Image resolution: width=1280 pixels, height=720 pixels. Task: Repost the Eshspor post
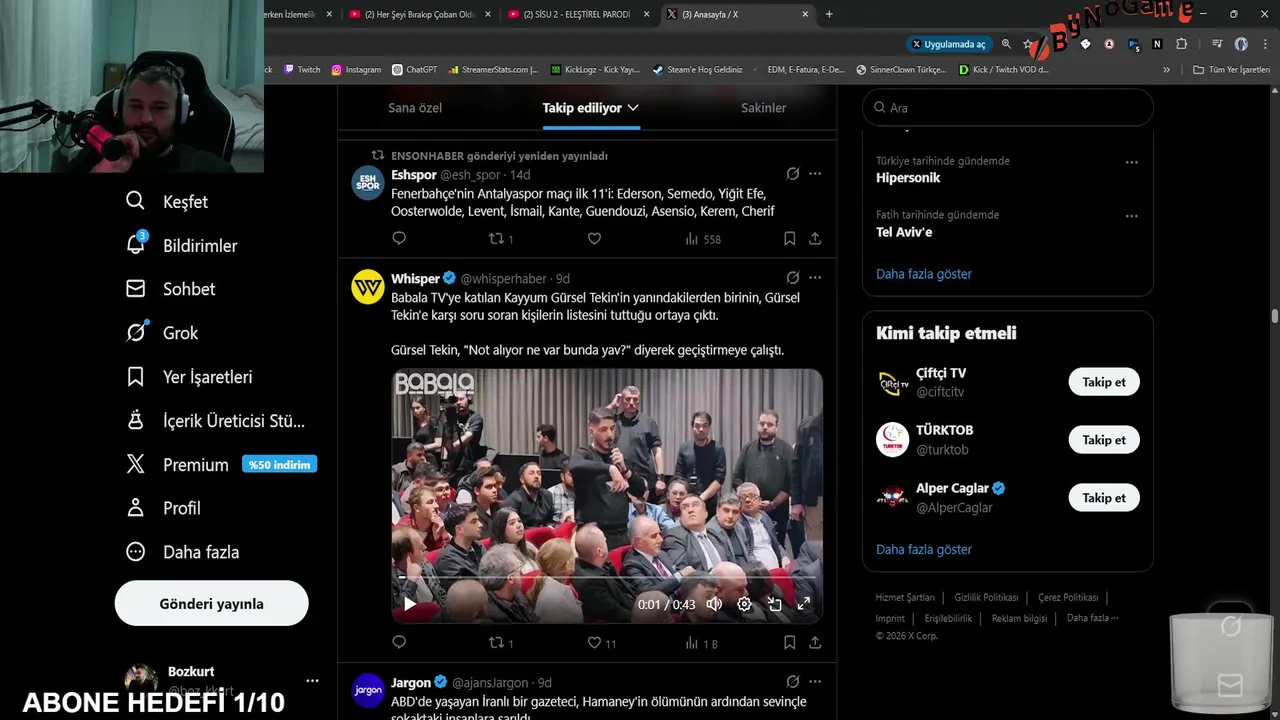click(500, 239)
